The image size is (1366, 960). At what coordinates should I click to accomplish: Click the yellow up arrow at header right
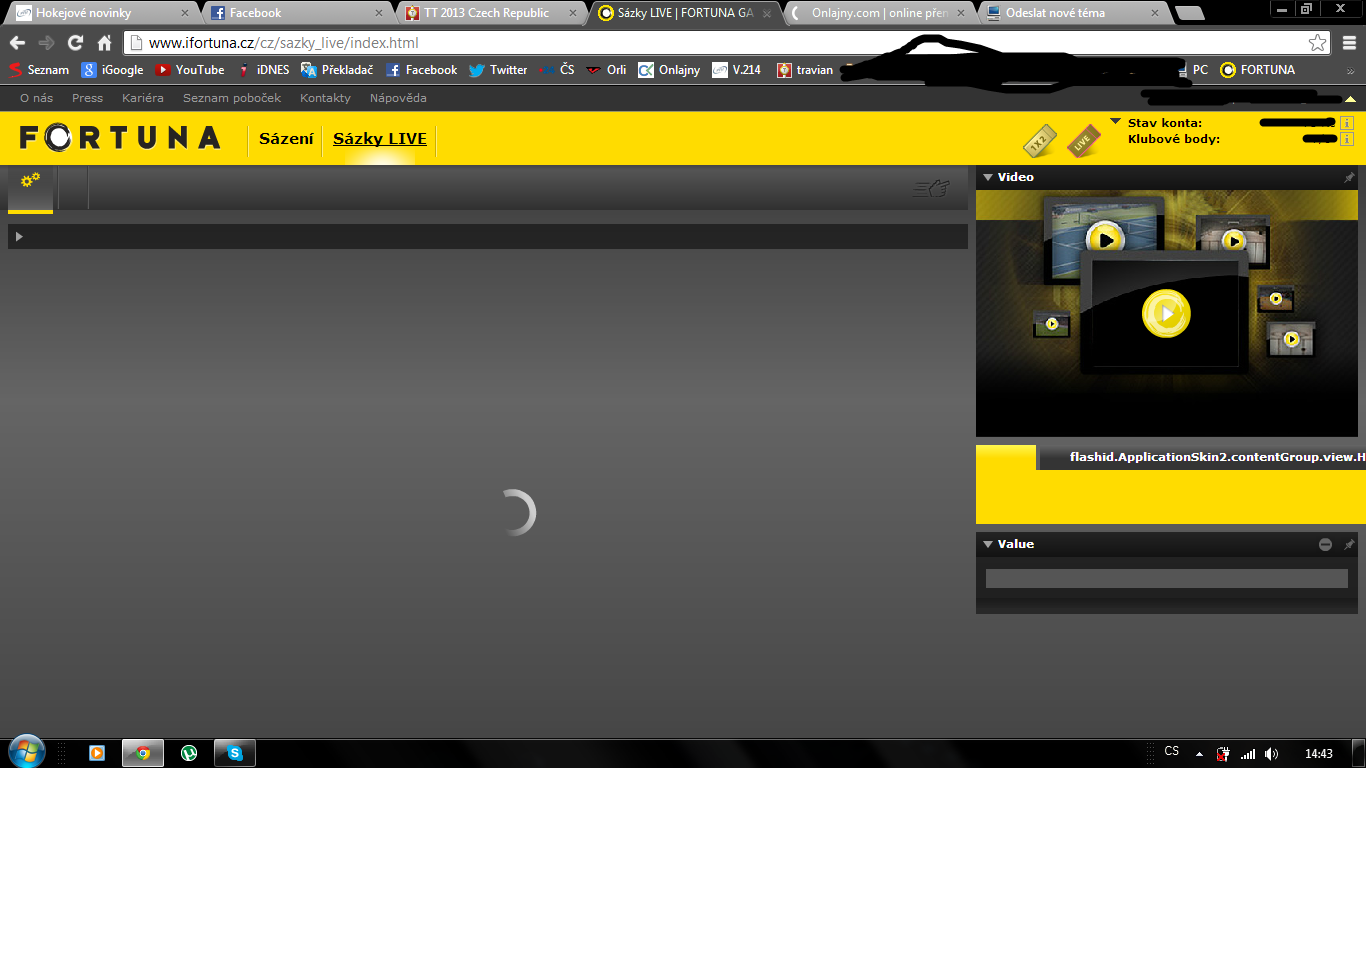(x=1350, y=99)
